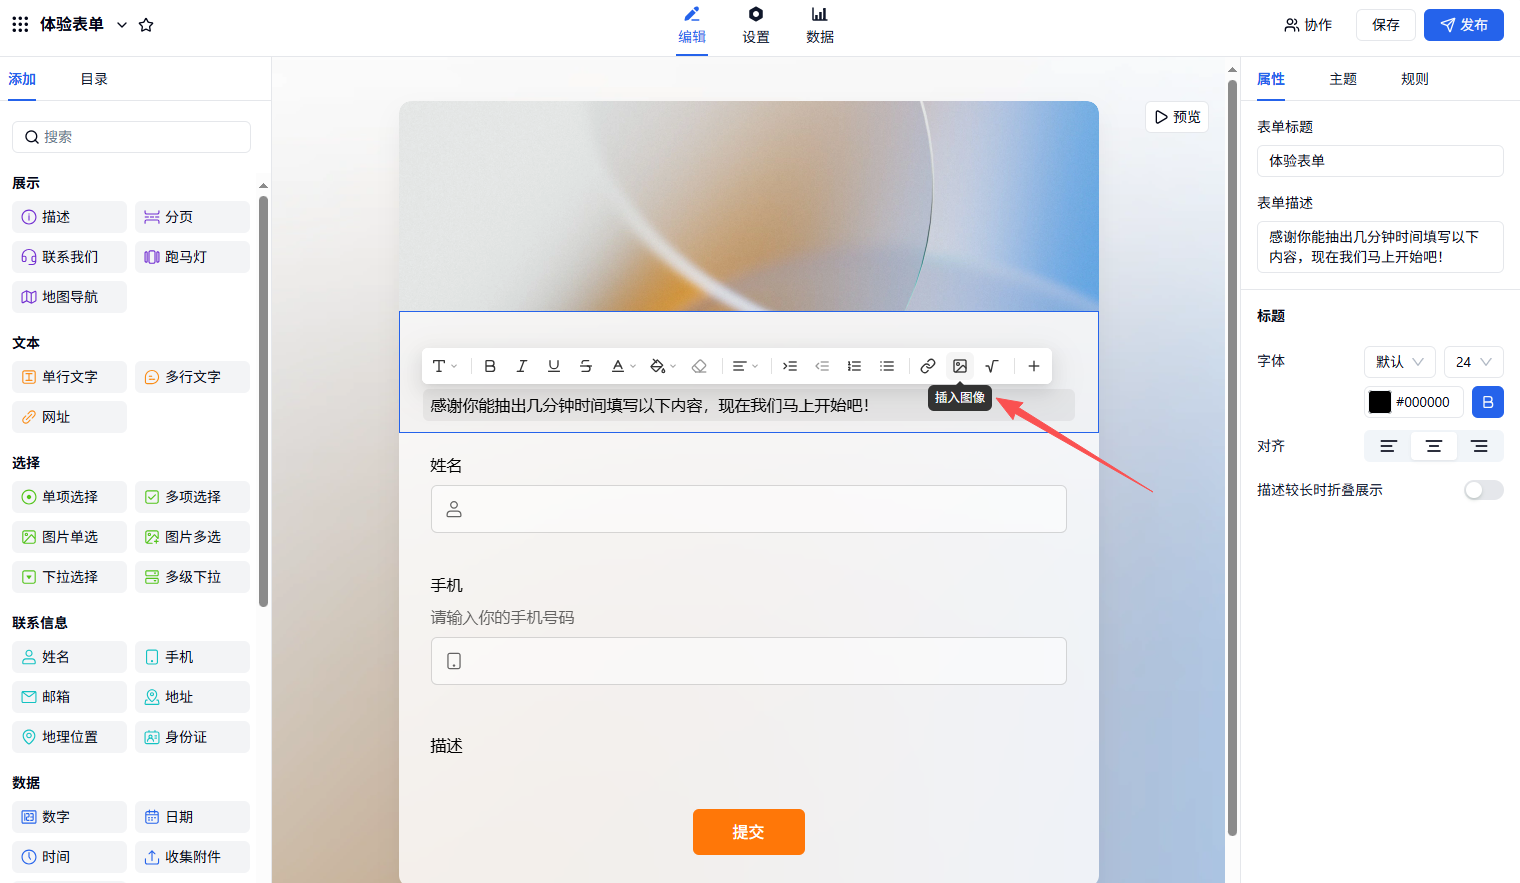Image resolution: width=1520 pixels, height=883 pixels.
Task: Click the 预览 preview button
Action: [1177, 117]
